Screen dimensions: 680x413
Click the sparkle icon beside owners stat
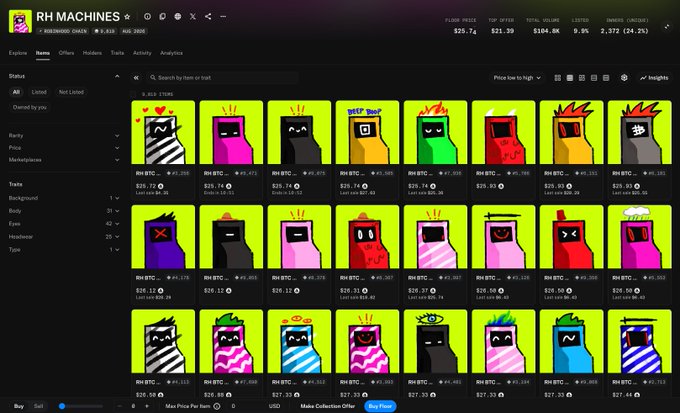tap(667, 27)
